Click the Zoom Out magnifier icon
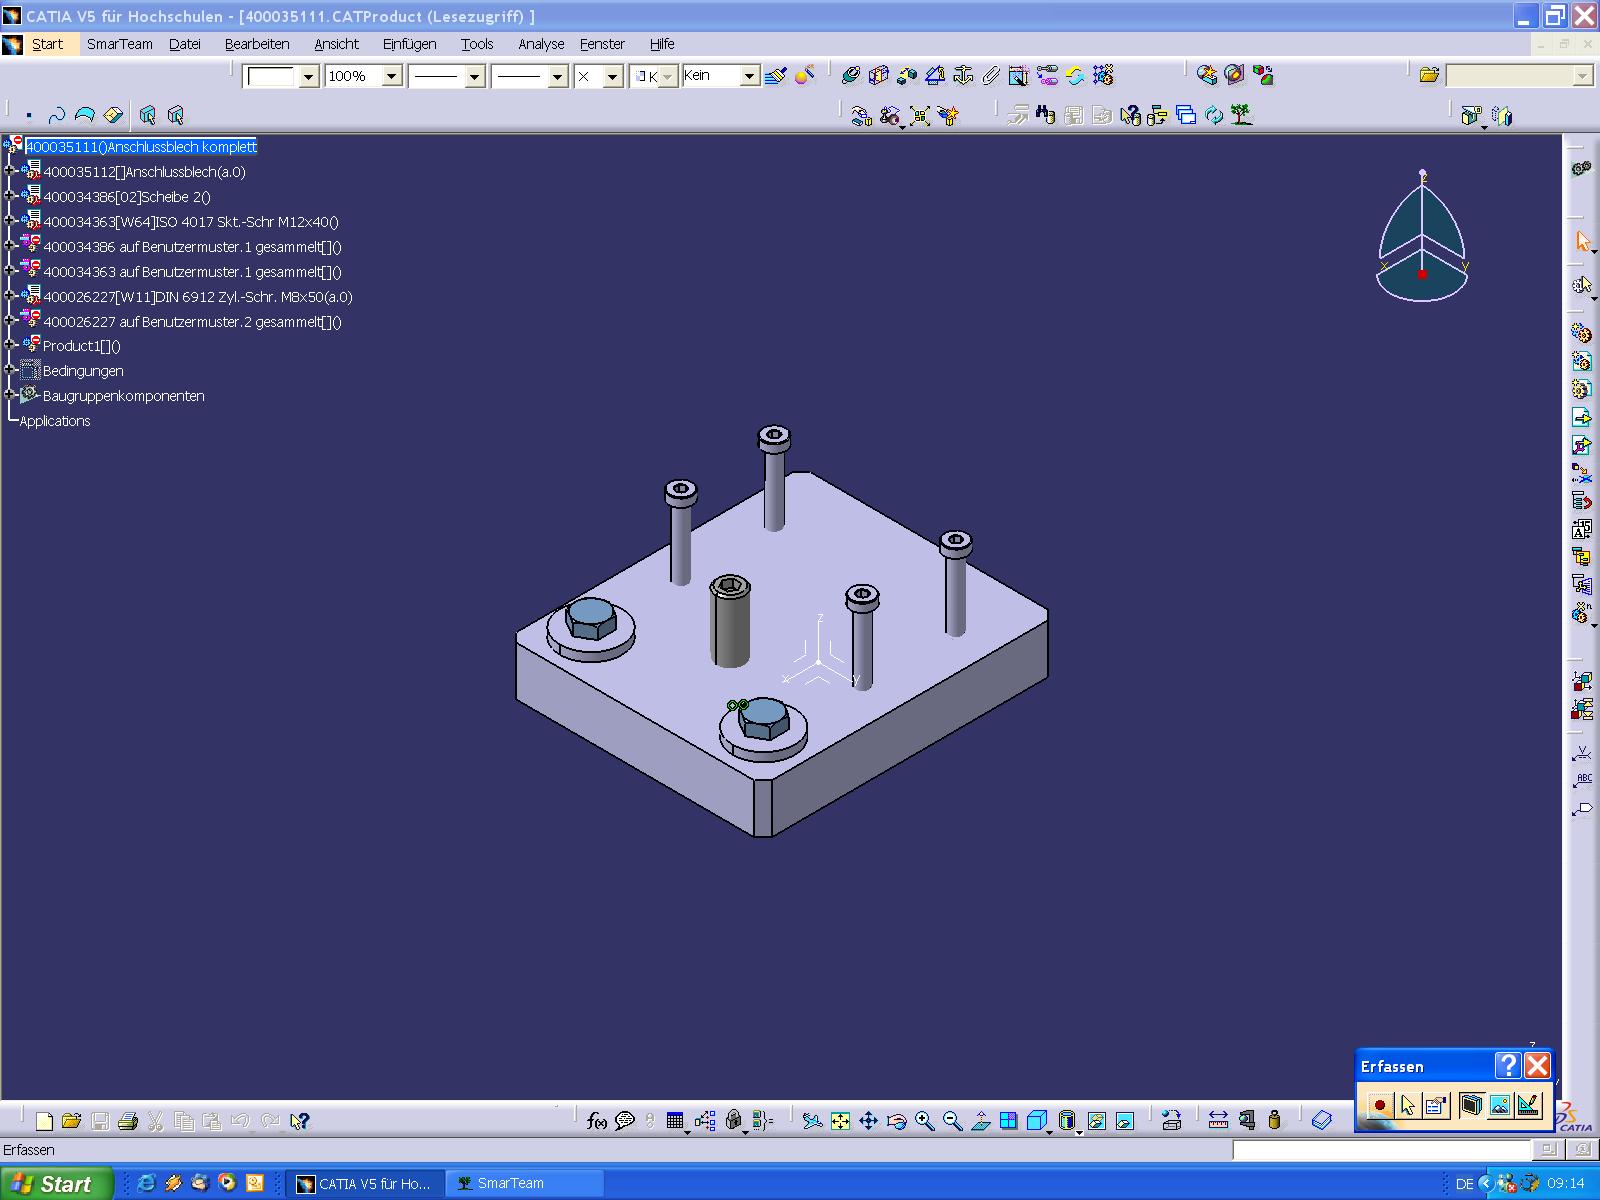Viewport: 1600px width, 1200px height. [952, 1121]
